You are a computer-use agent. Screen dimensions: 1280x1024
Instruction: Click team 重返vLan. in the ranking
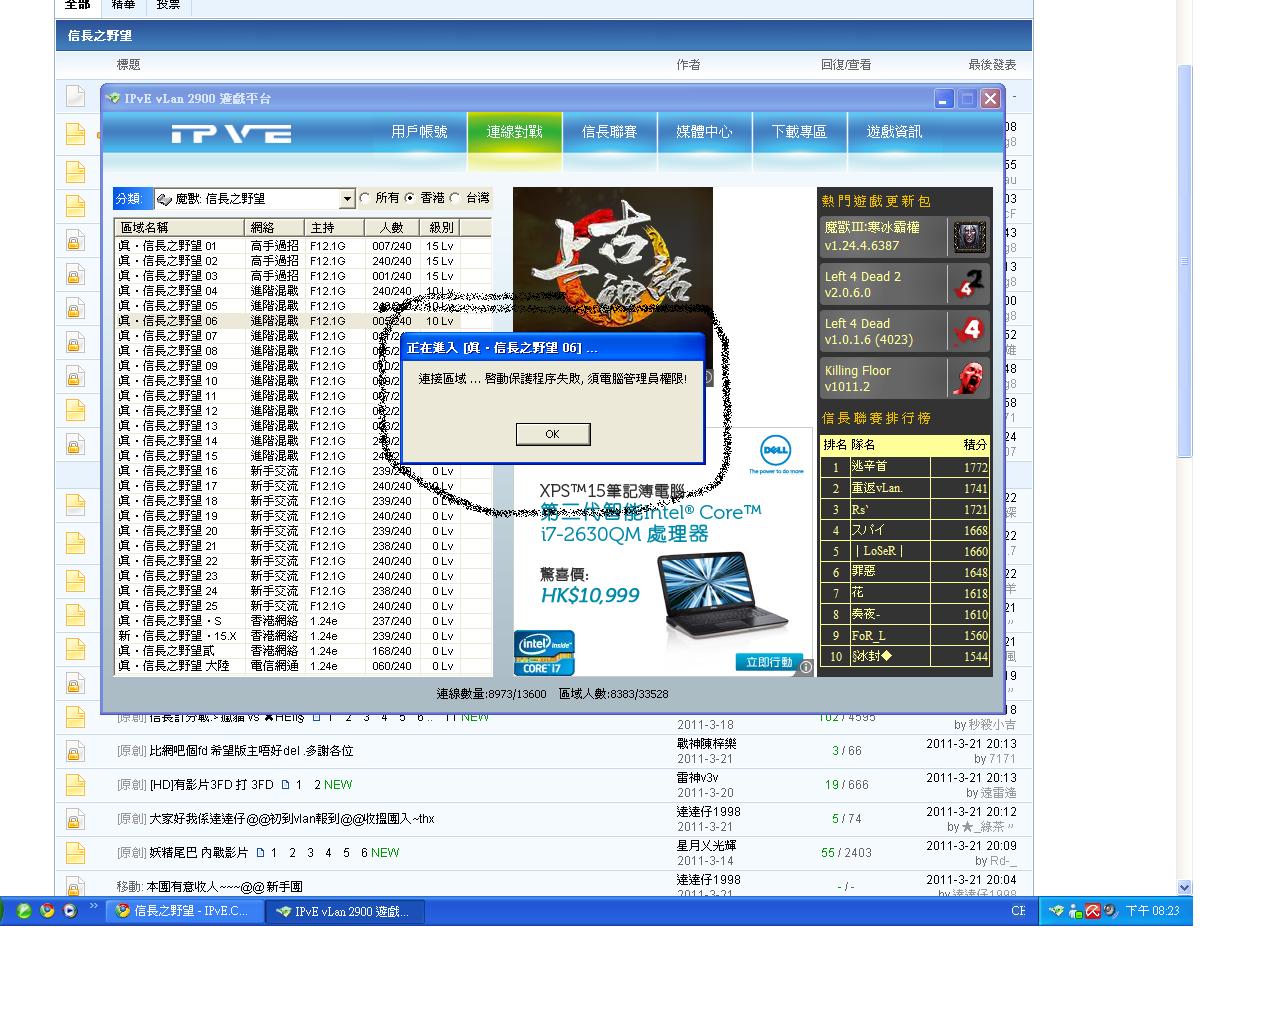click(877, 488)
